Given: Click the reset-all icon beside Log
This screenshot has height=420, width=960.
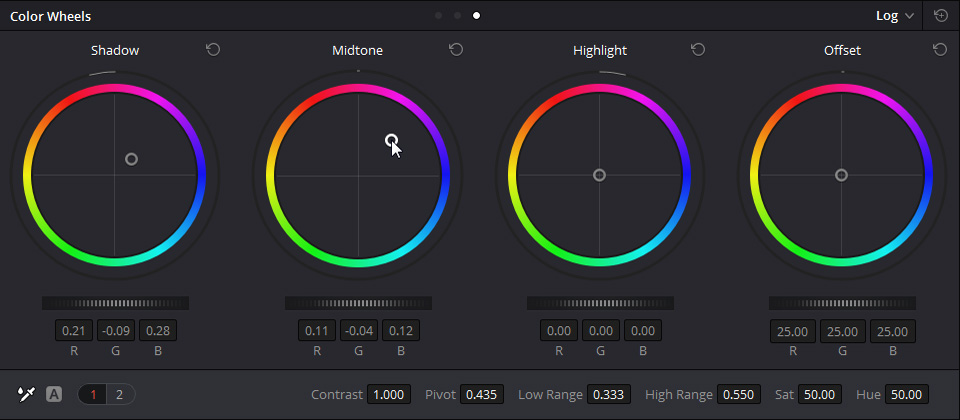Looking at the screenshot, I should point(941,16).
